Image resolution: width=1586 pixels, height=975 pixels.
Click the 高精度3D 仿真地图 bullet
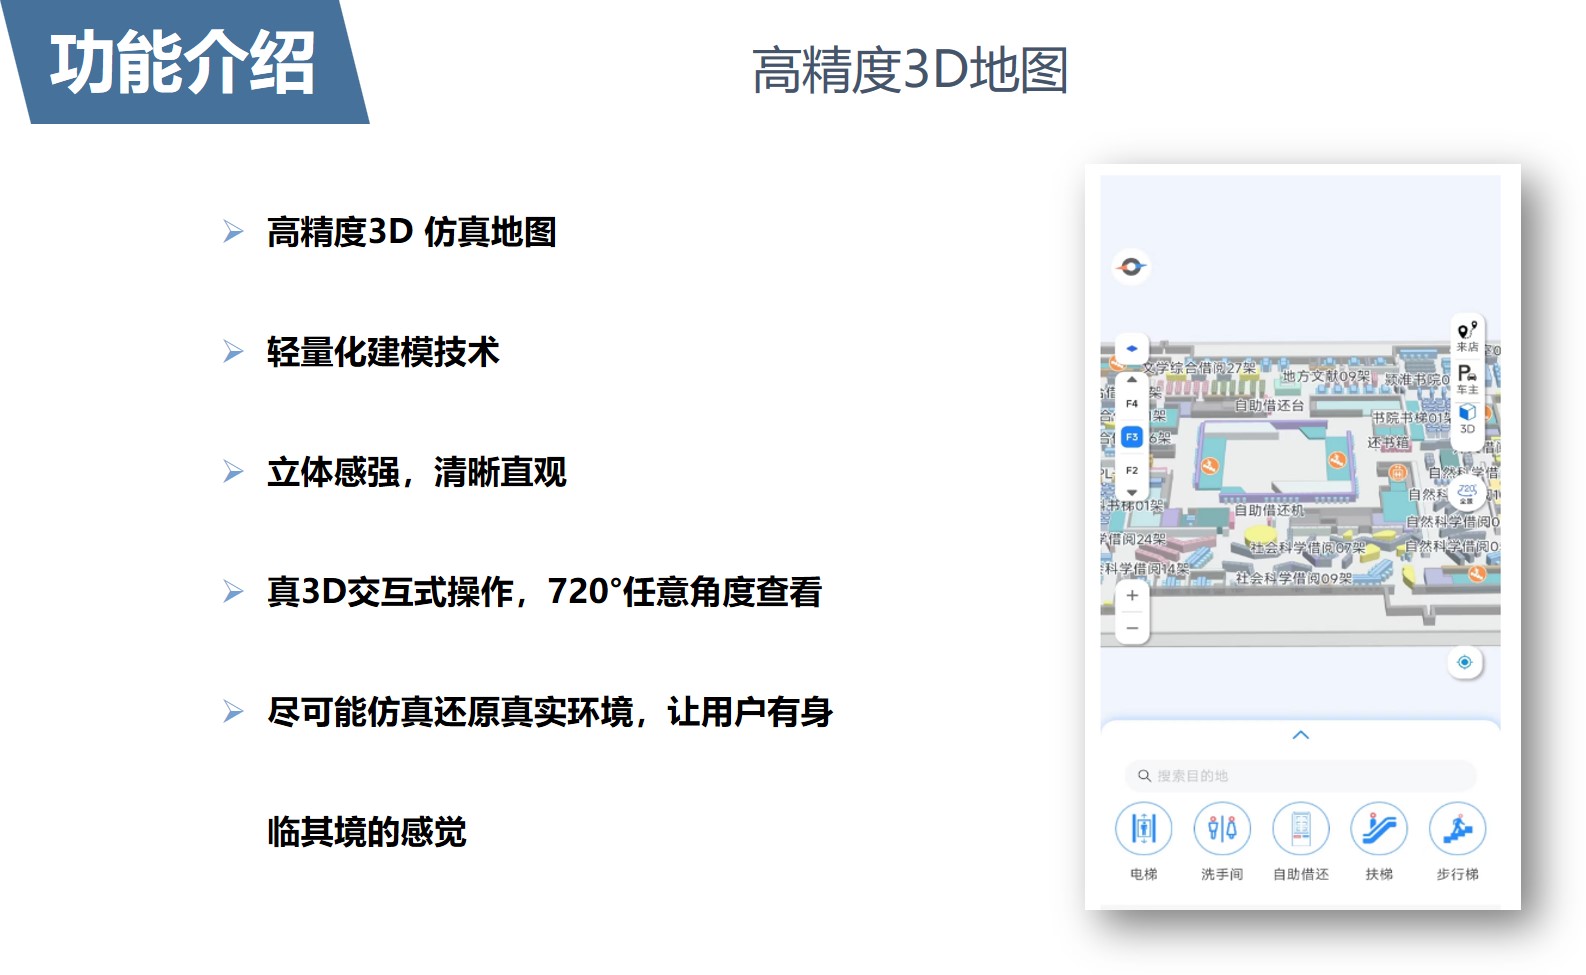tap(411, 232)
